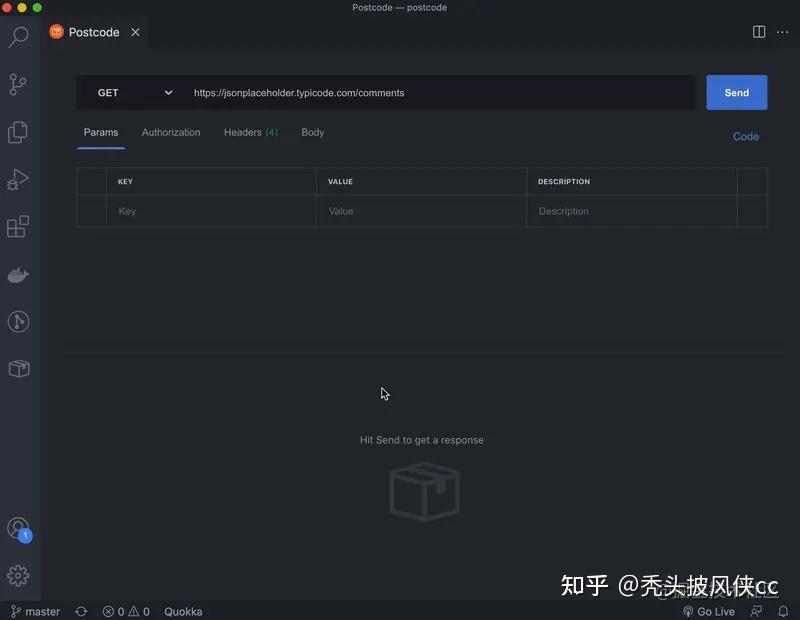Click the macOS green fullscreen button

(x=37, y=7)
